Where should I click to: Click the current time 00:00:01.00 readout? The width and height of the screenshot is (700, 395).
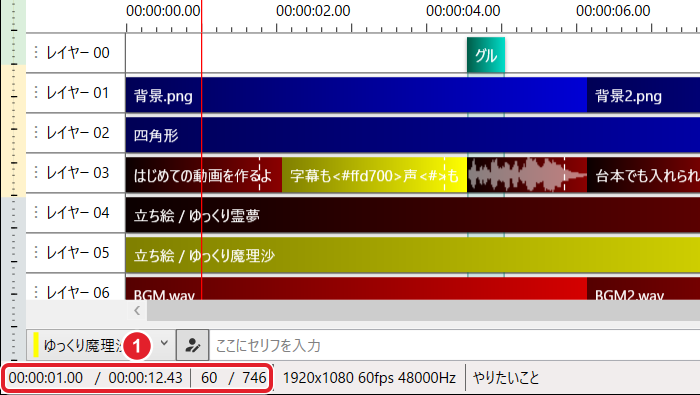(x=46, y=378)
